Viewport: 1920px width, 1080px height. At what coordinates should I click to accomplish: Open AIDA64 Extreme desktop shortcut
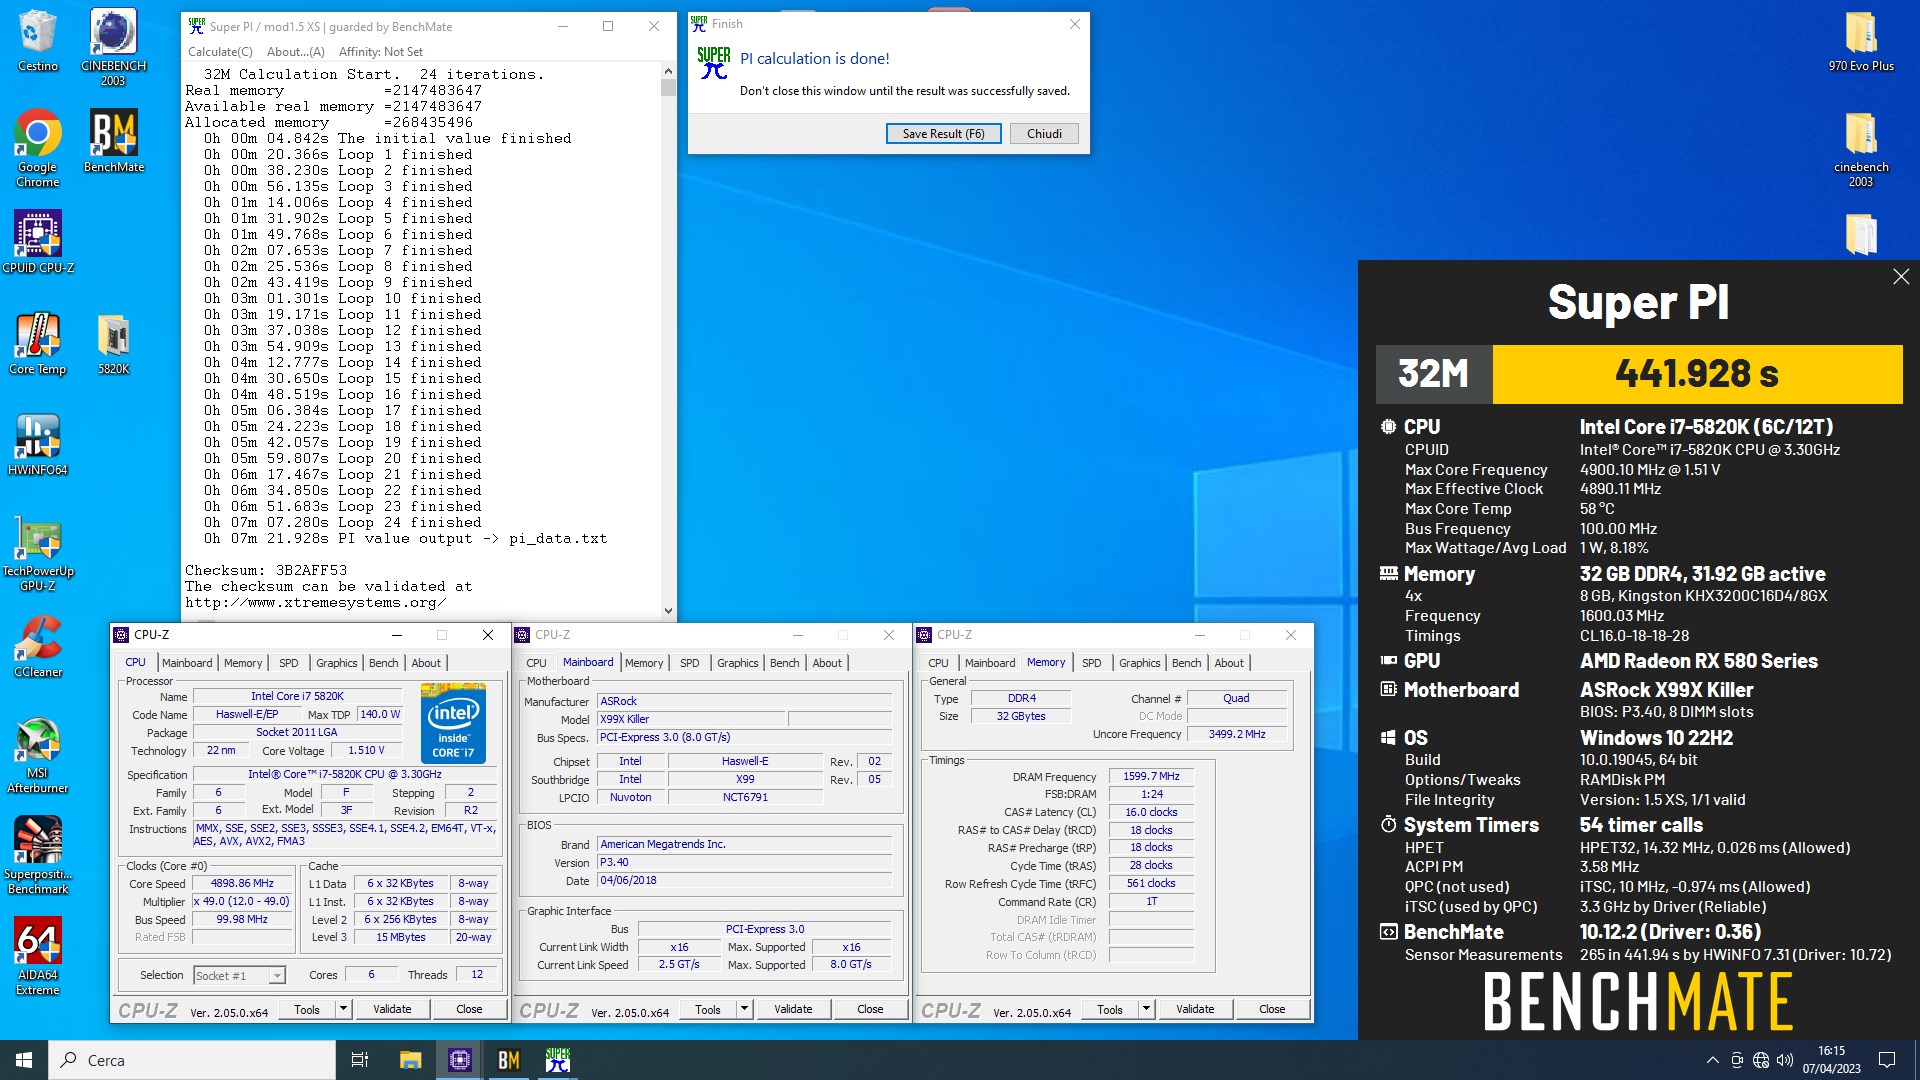pyautogui.click(x=37, y=957)
